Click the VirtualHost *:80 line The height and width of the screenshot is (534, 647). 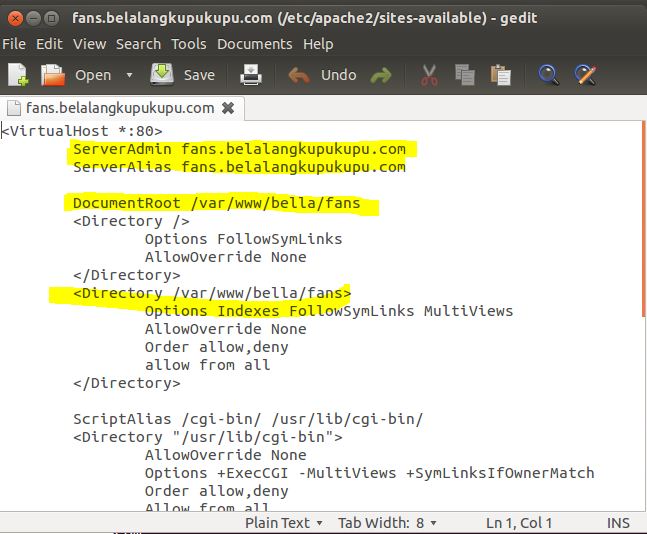tap(82, 131)
